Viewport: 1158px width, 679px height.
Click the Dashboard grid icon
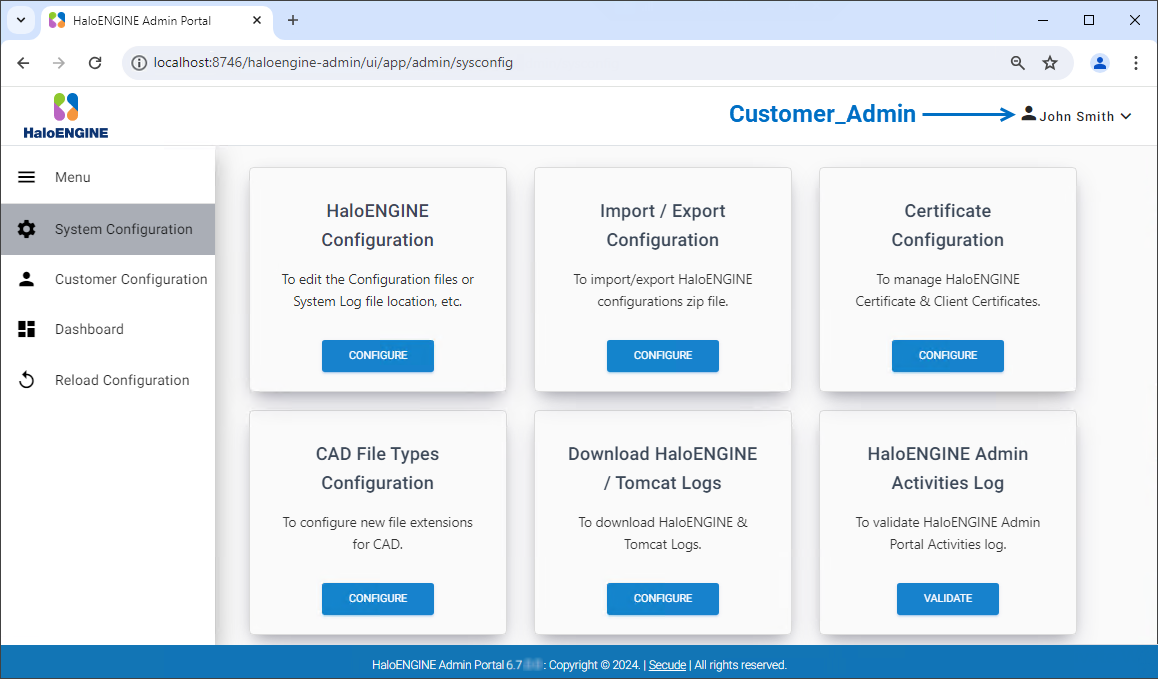(27, 329)
